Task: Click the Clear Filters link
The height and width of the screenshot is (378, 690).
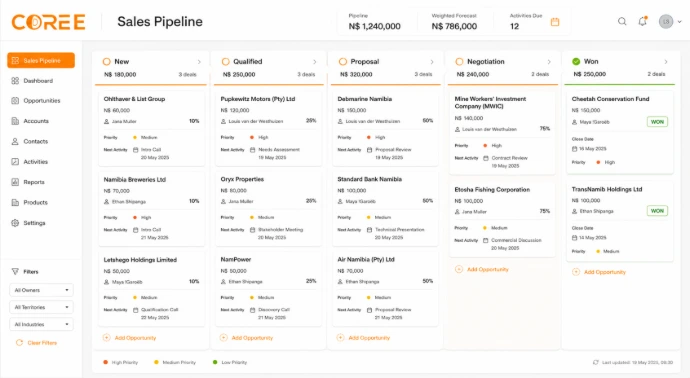Action: coord(37,343)
